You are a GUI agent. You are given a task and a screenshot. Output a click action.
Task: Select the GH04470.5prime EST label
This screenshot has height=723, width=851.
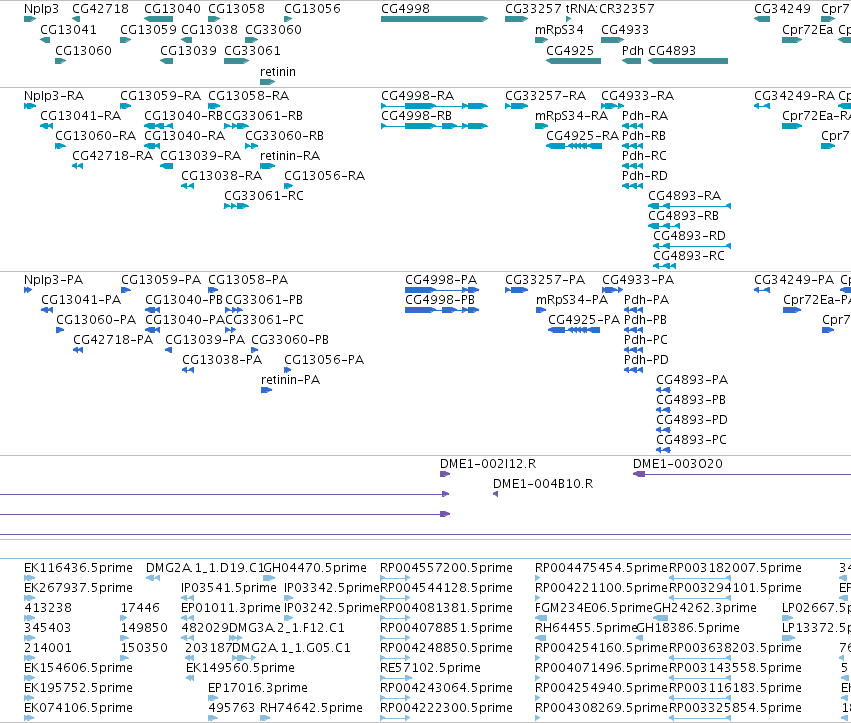315,568
